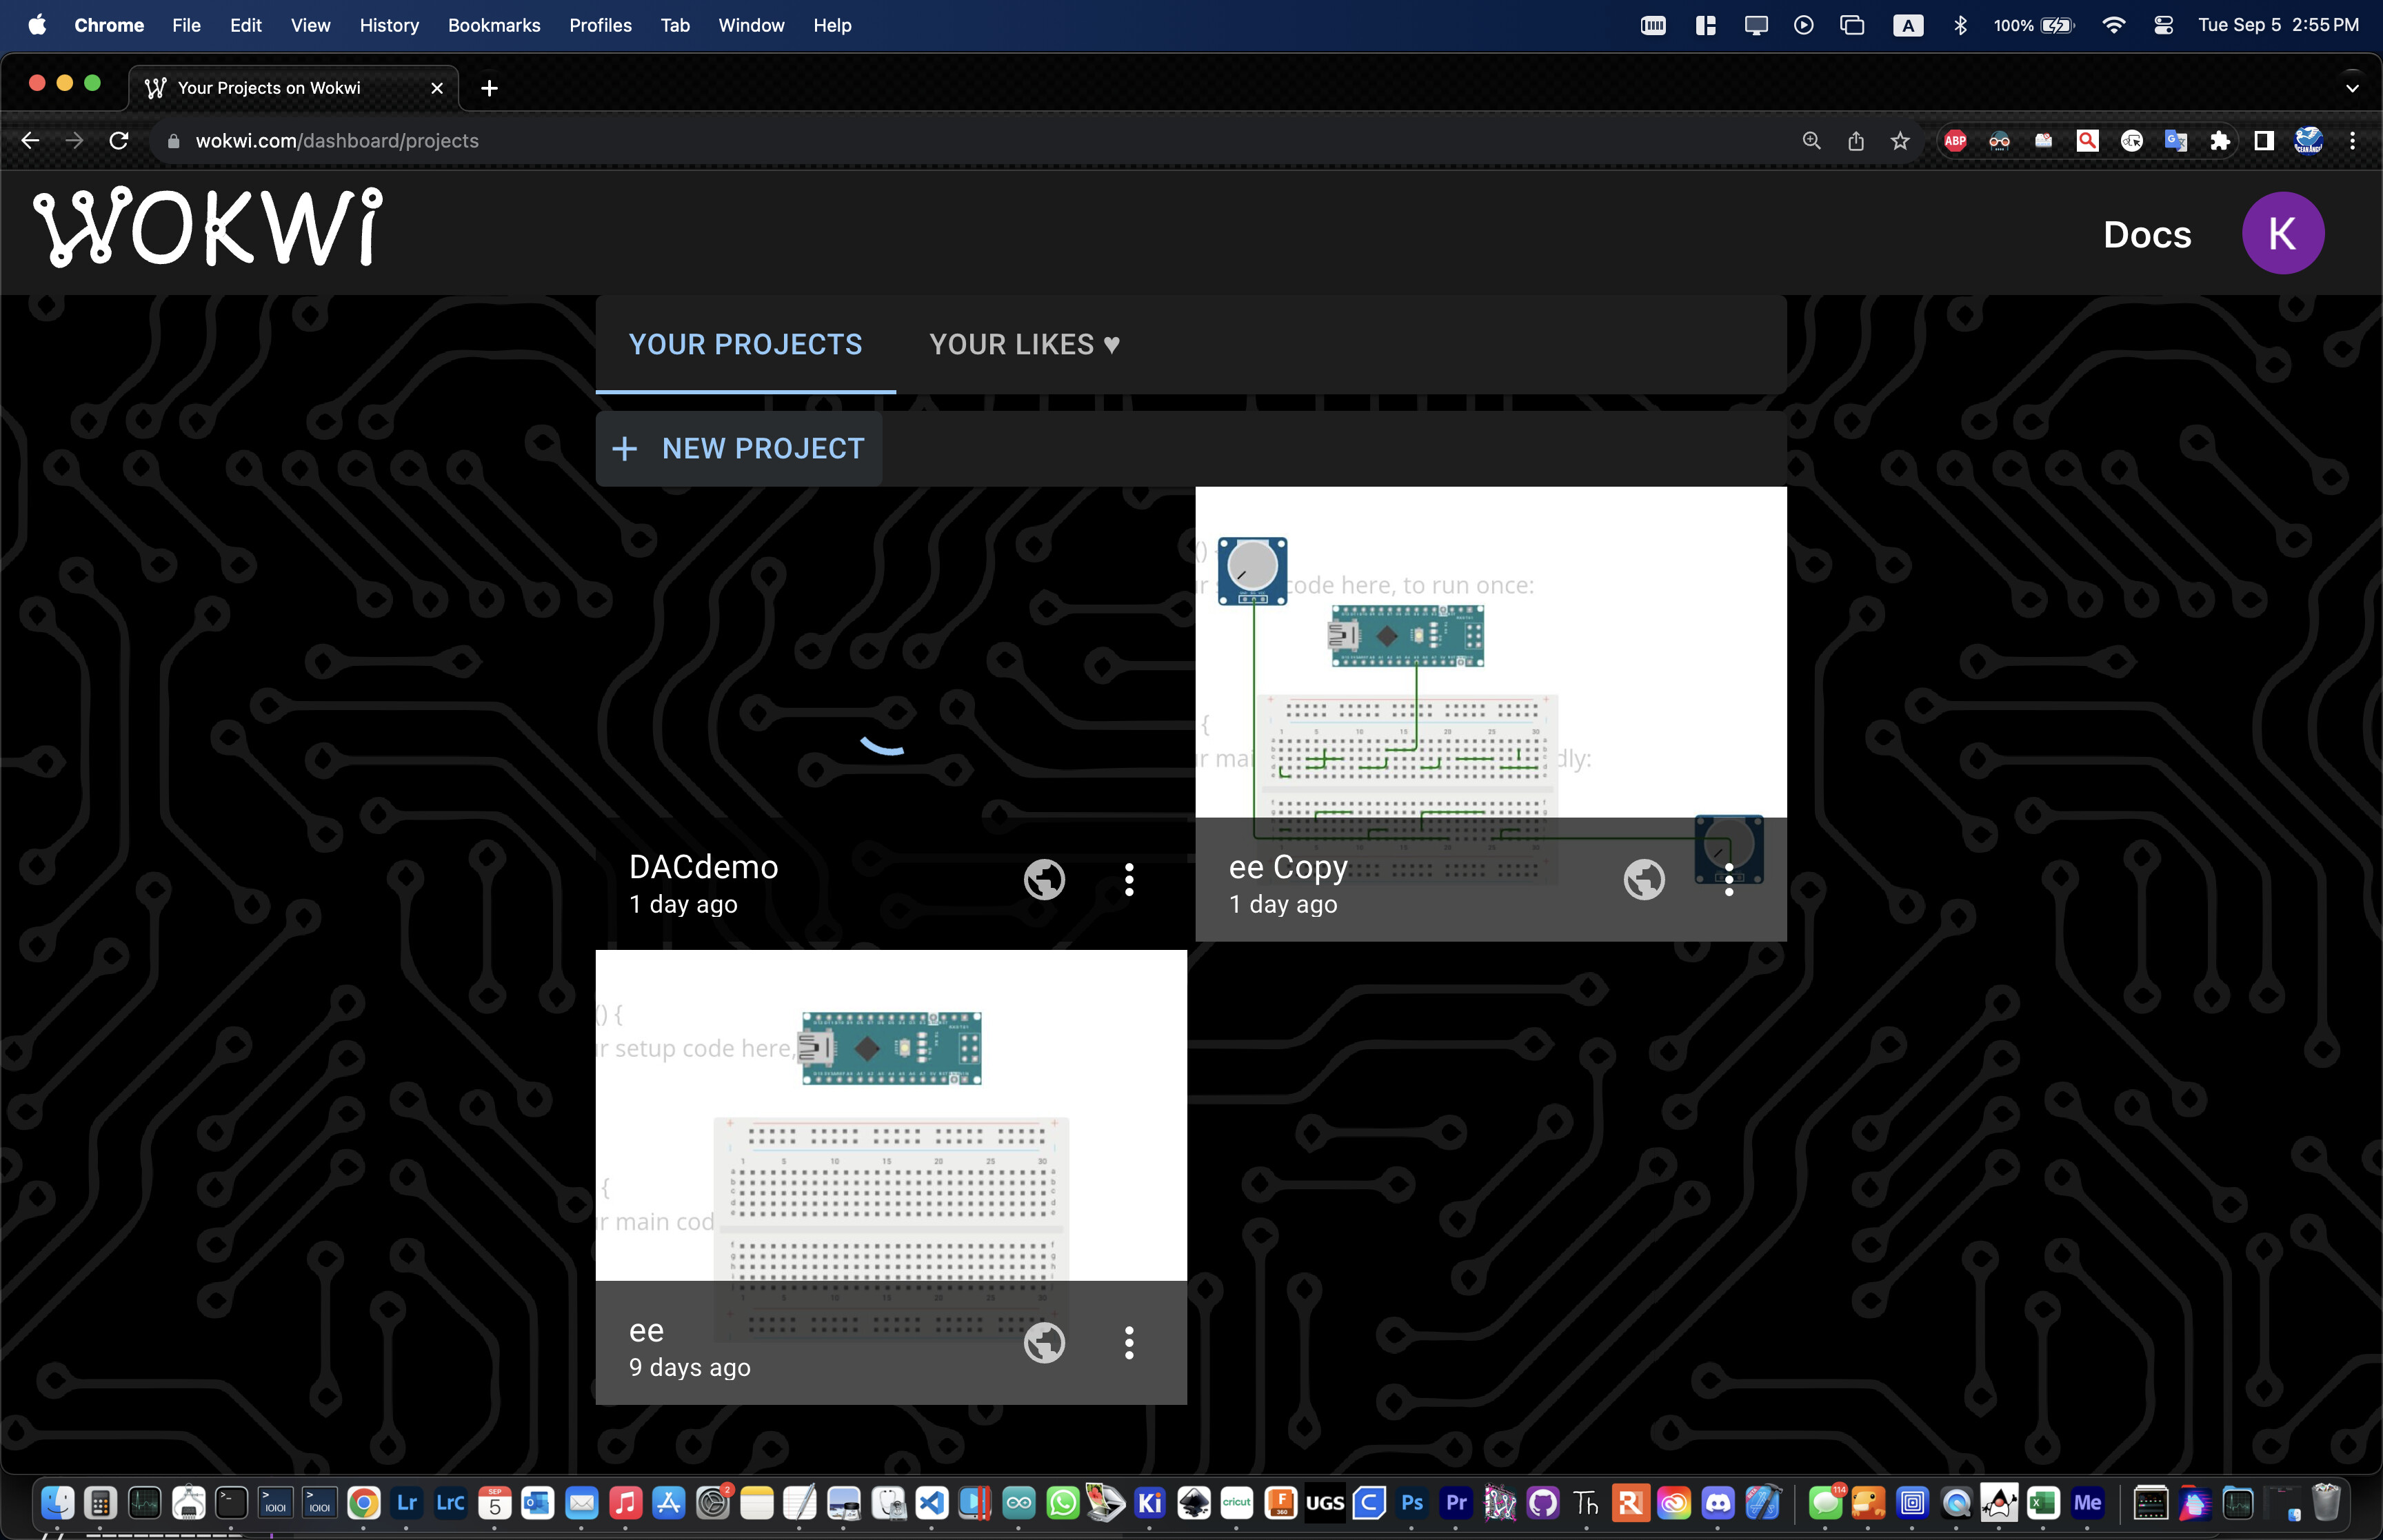The image size is (2383, 1540).
Task: Click the browser back arrow
Action: pos(30,141)
